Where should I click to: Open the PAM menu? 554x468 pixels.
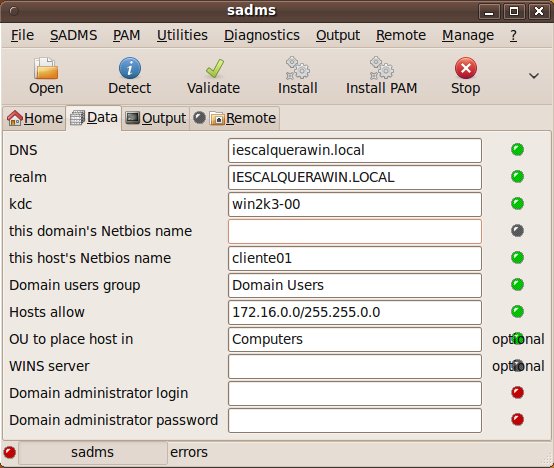tap(126, 35)
